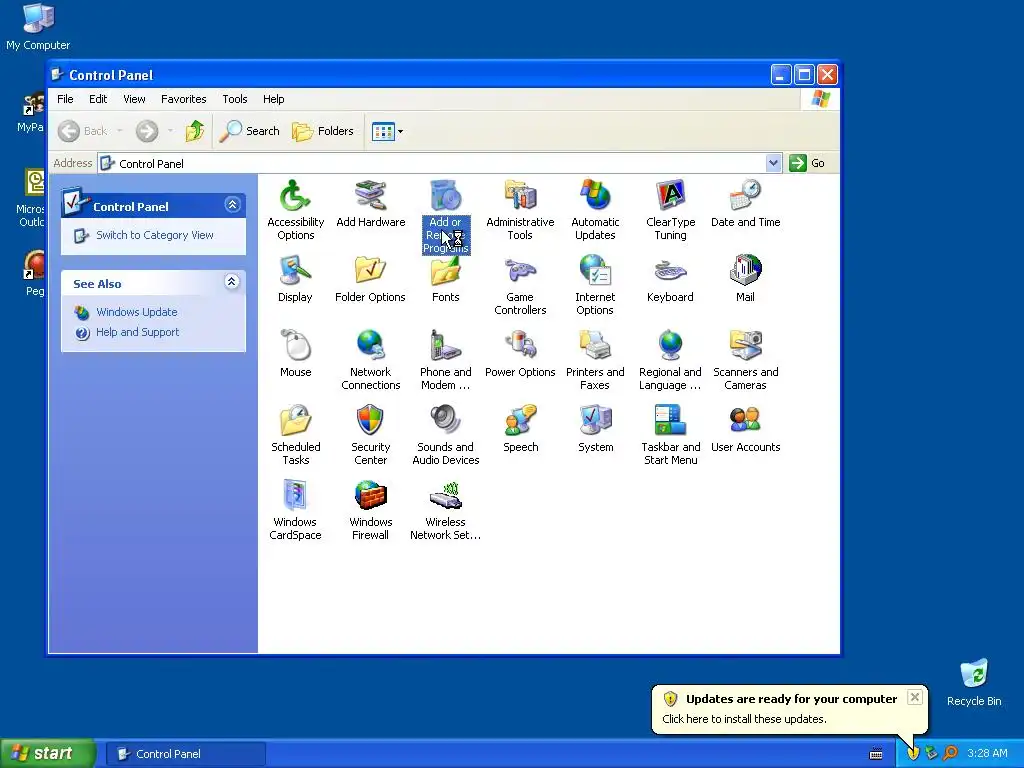
Task: Open User Accounts
Action: tap(745, 429)
